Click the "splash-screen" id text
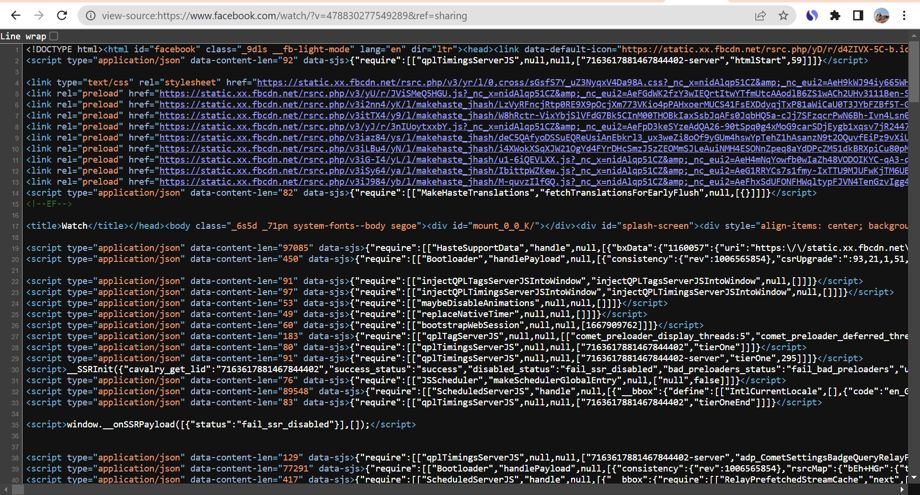 pyautogui.click(x=653, y=226)
